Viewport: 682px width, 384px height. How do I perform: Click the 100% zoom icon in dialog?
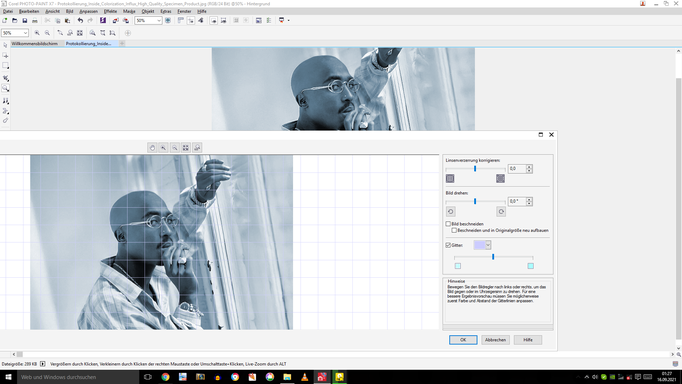click(x=197, y=148)
